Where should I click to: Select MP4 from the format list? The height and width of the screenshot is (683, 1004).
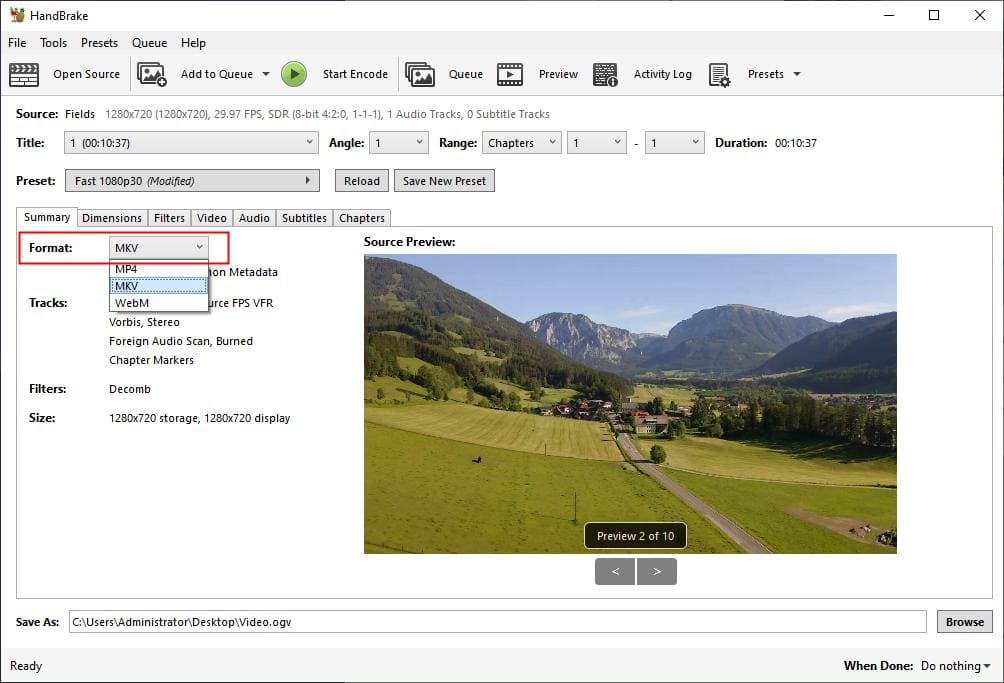tap(159, 269)
